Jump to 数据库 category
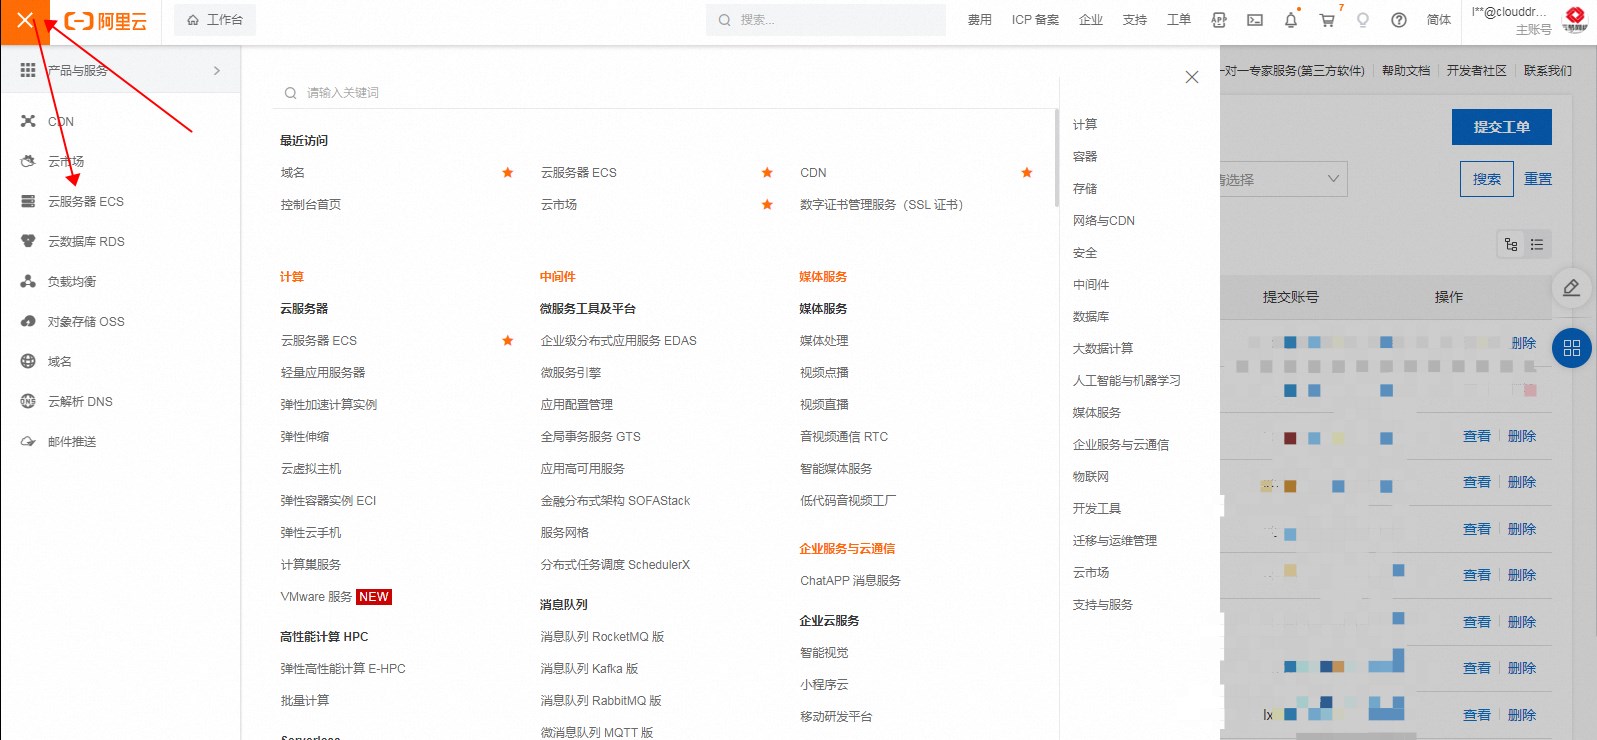 (x=1091, y=316)
